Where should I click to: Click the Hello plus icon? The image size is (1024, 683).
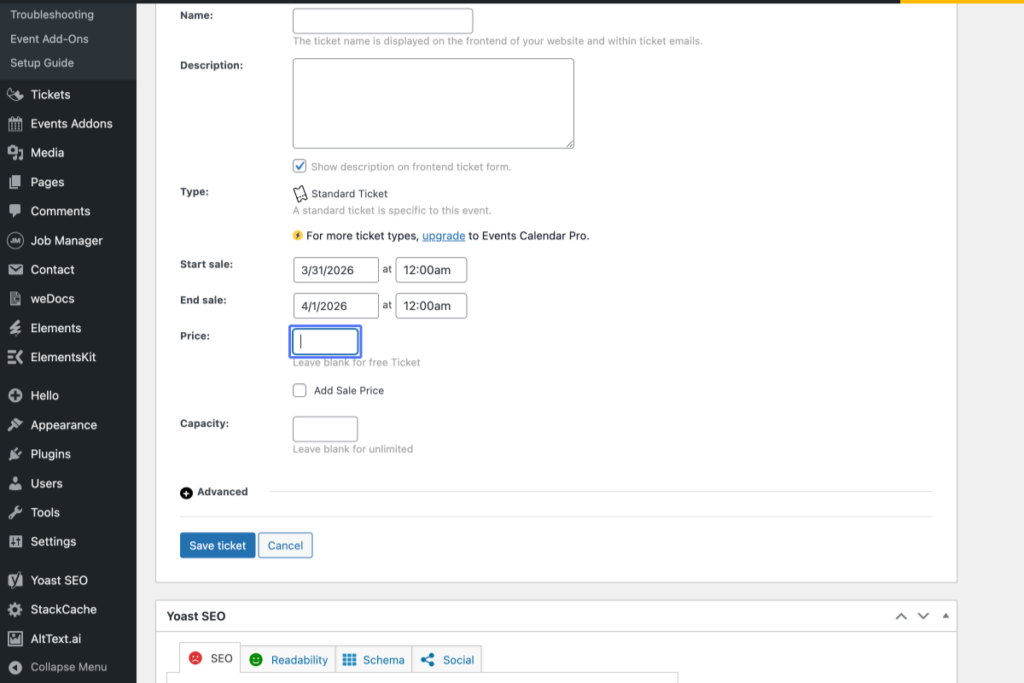pos(15,396)
